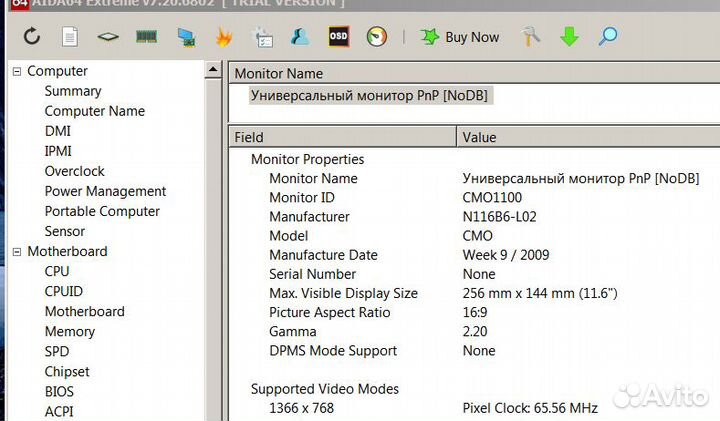This screenshot has height=421, width=720.
Task: Select the Monitor Properties group row
Action: click(308, 159)
